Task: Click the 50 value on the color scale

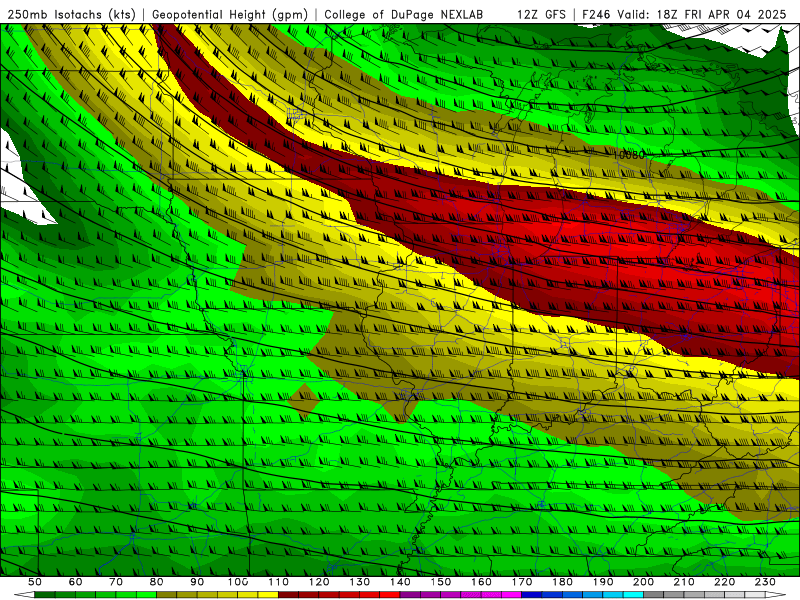Action: [x=35, y=582]
